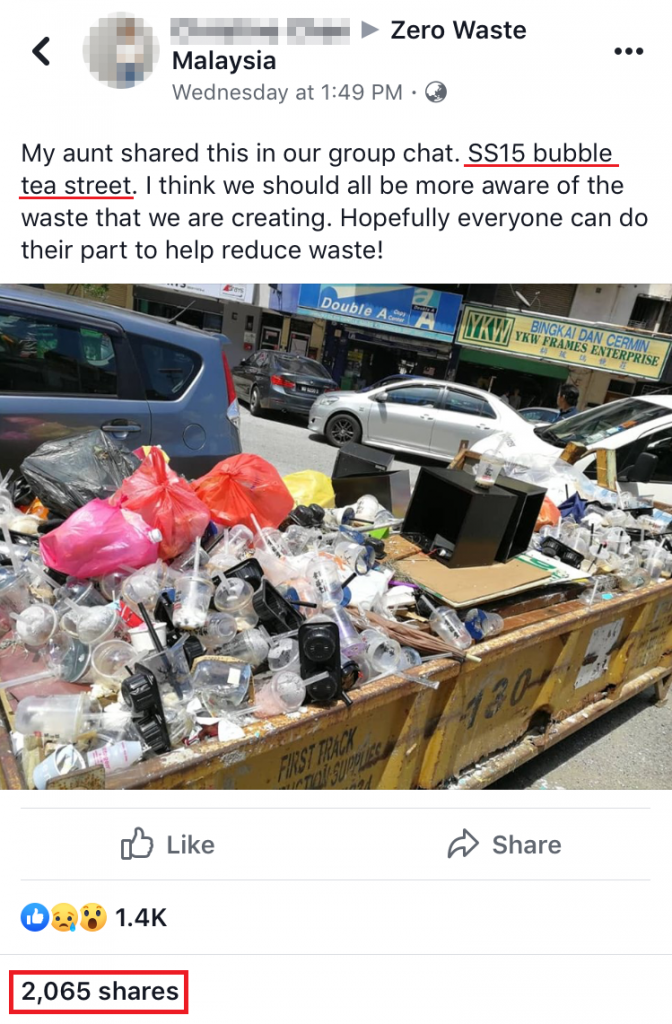Tap the SS15 bubble tea street text
The height and width of the screenshot is (1024, 672).
pos(318,169)
